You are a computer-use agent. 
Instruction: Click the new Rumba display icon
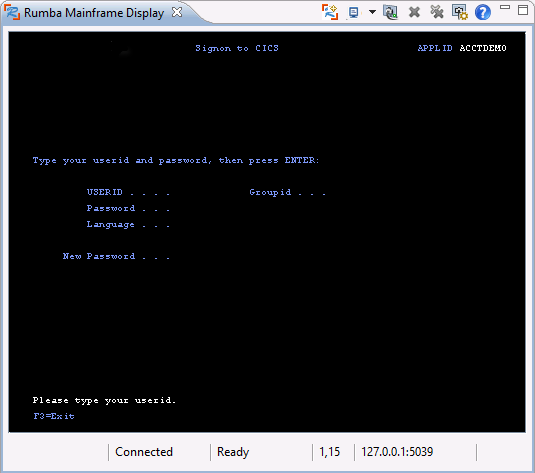coord(330,12)
